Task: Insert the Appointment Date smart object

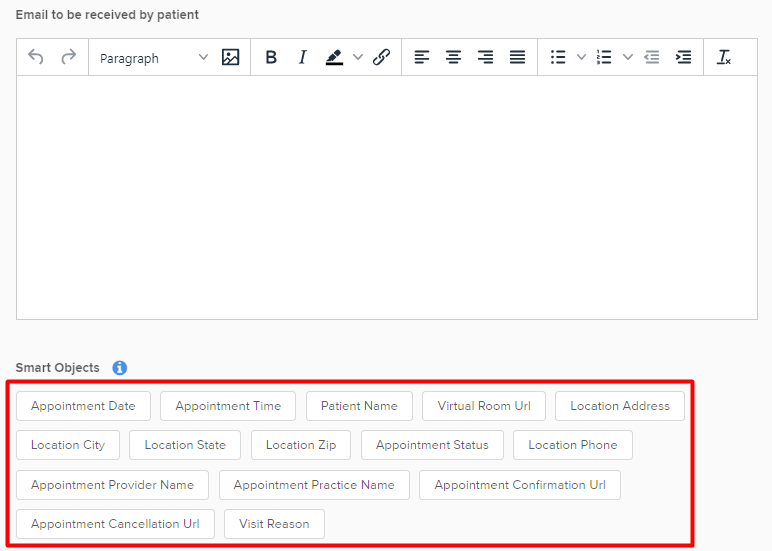Action: tap(83, 406)
